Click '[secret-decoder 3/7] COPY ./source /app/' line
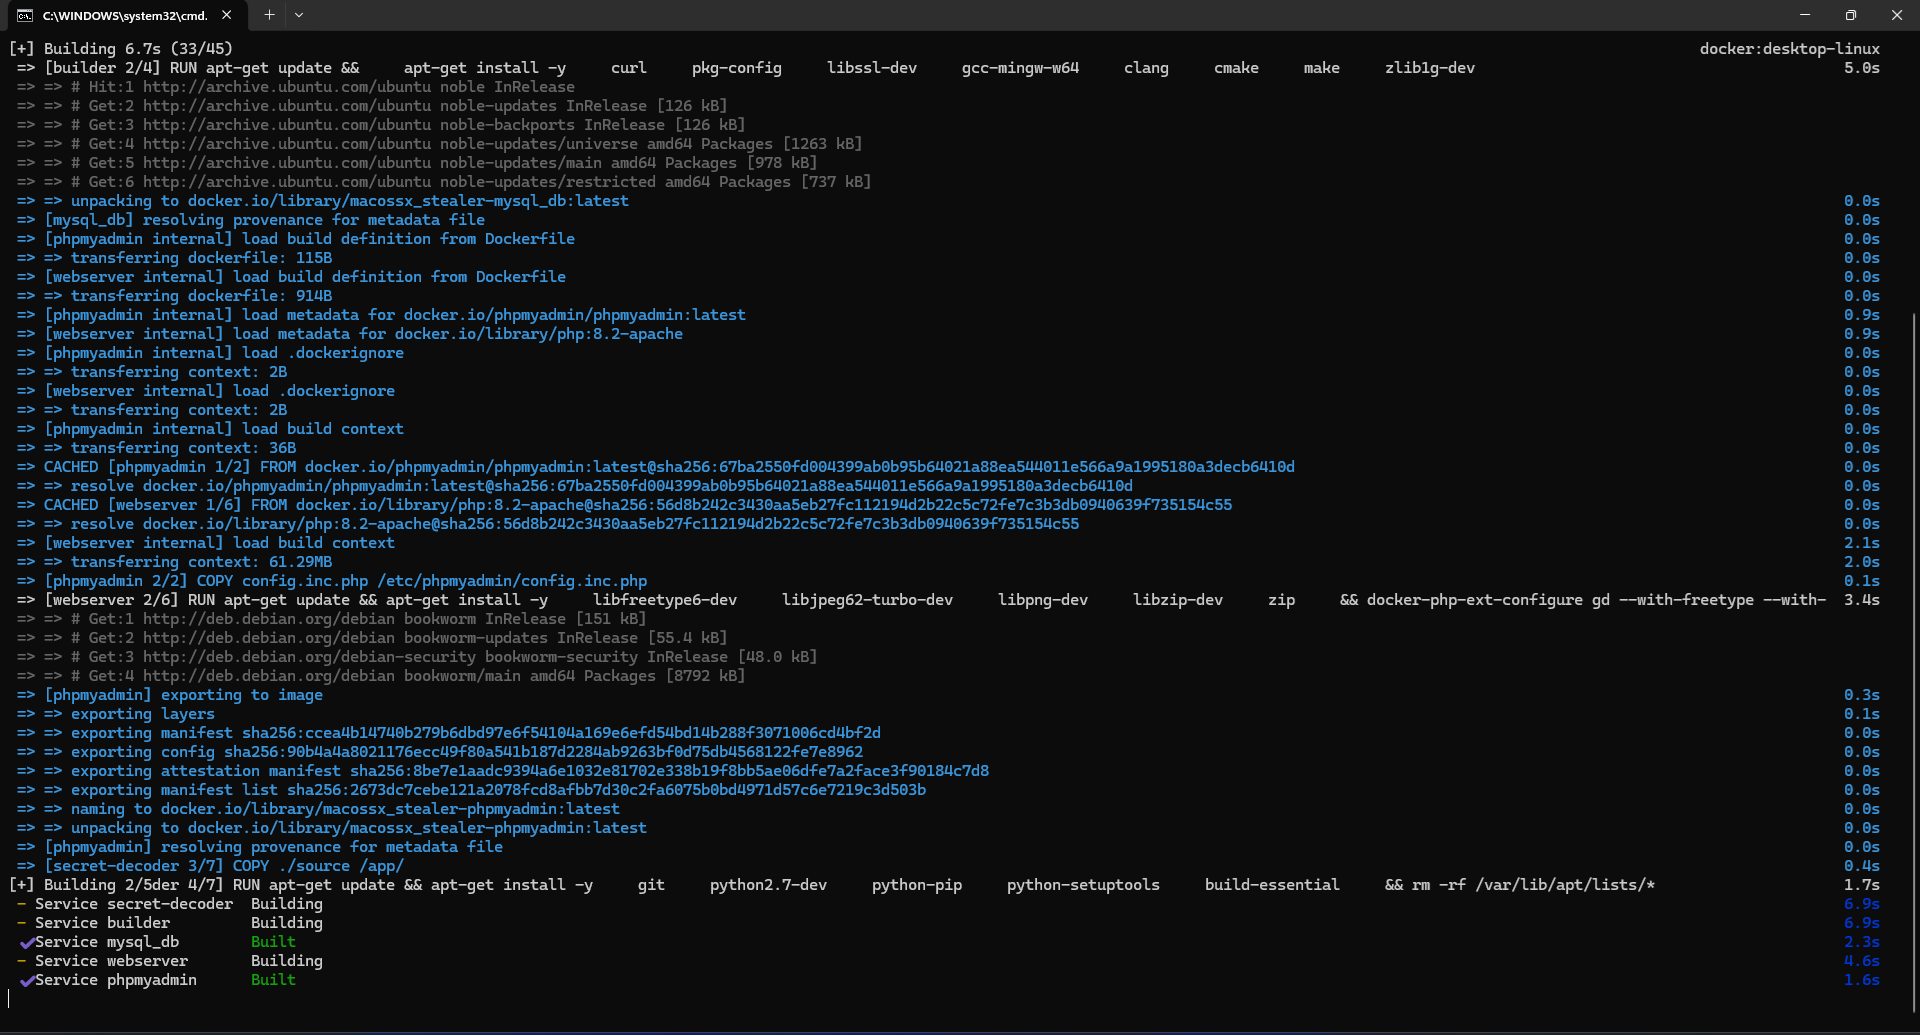This screenshot has height=1035, width=1920. [x=211, y=866]
